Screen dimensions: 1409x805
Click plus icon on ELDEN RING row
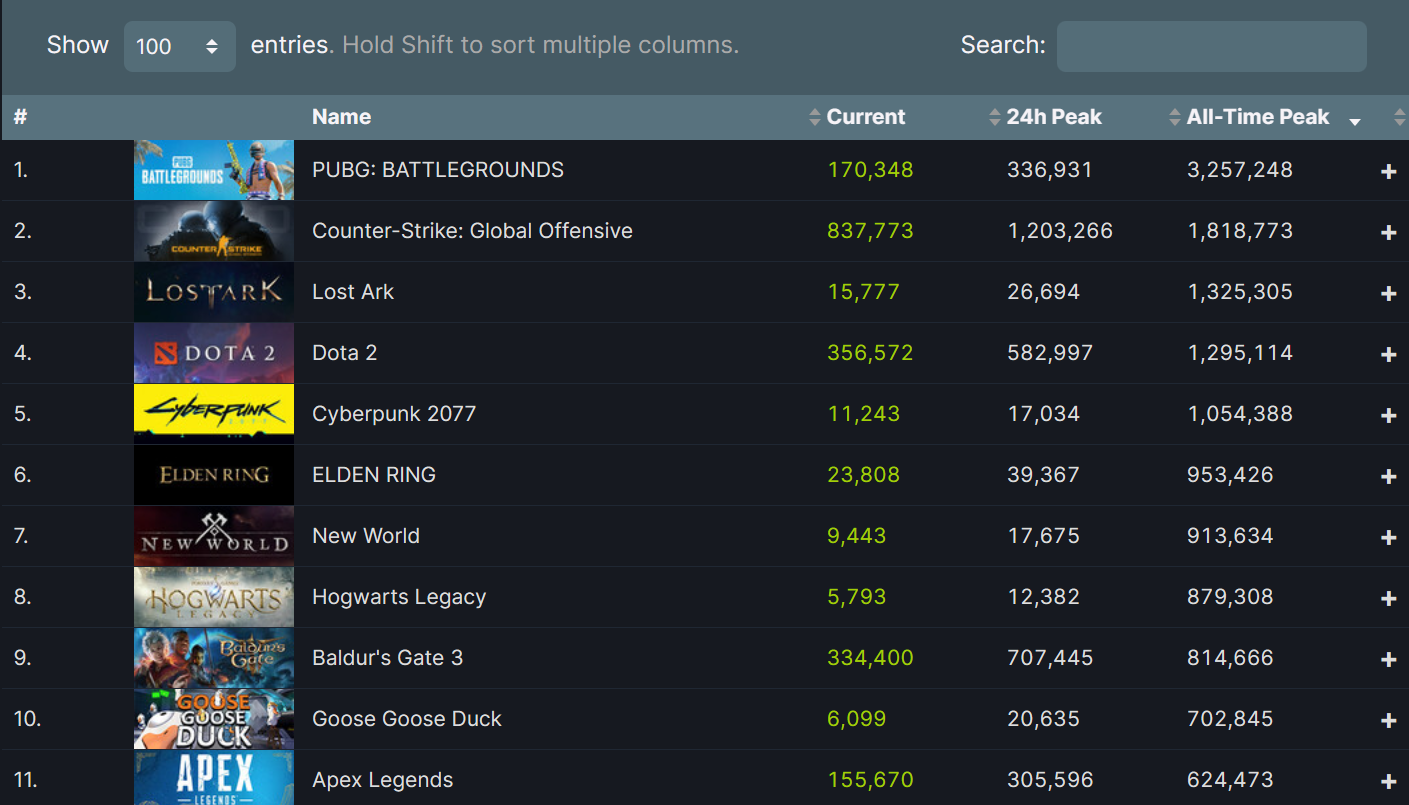pyautogui.click(x=1388, y=477)
